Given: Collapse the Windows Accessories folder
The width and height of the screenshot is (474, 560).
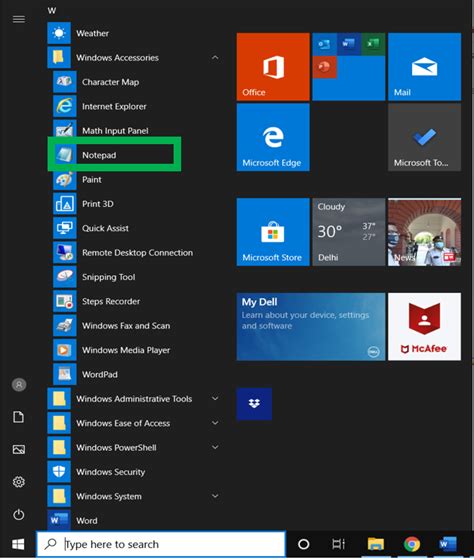Looking at the screenshot, I should click(x=215, y=58).
